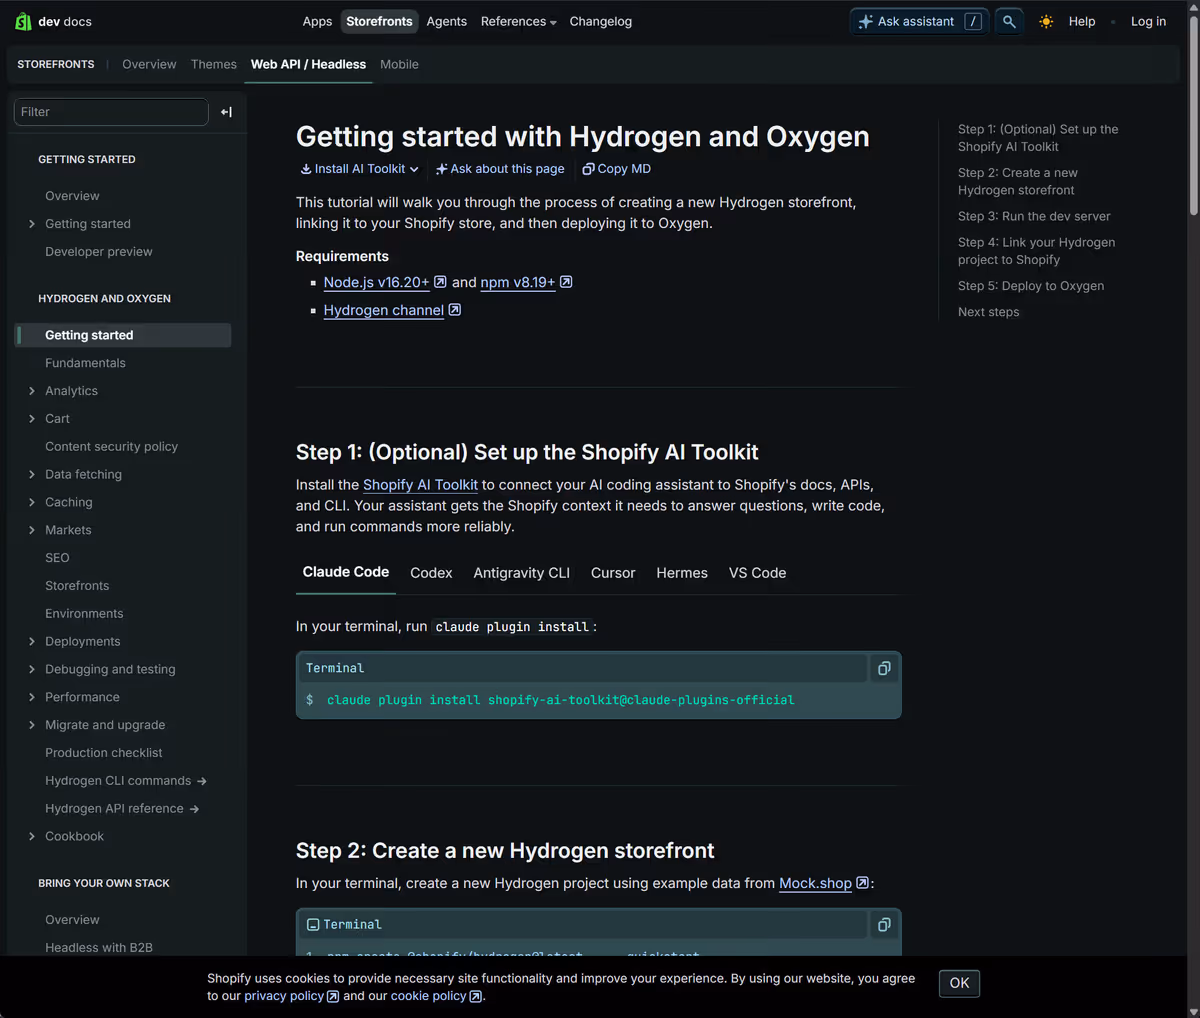
Task: Open the Changelog page
Action: [600, 21]
